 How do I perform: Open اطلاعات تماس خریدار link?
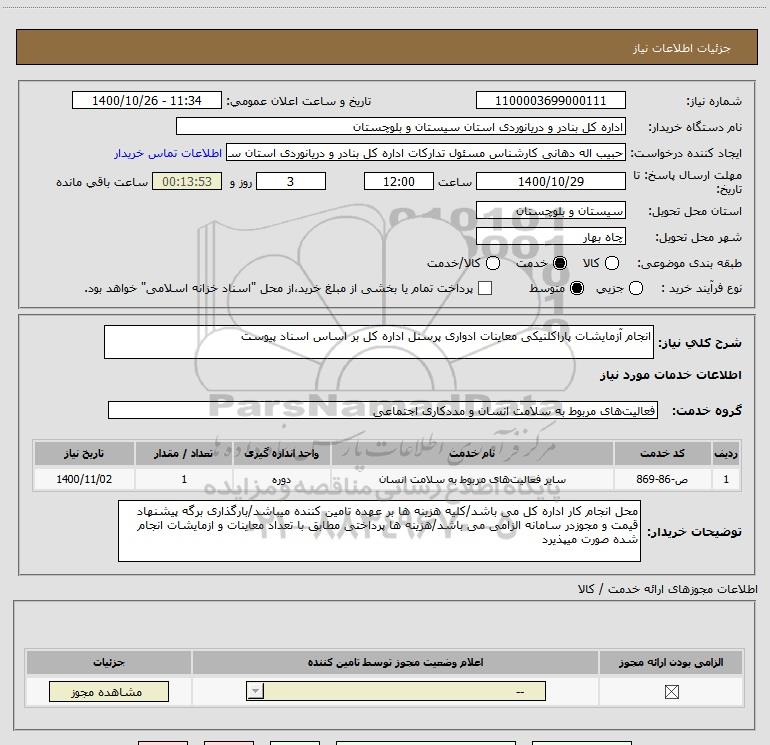point(168,153)
